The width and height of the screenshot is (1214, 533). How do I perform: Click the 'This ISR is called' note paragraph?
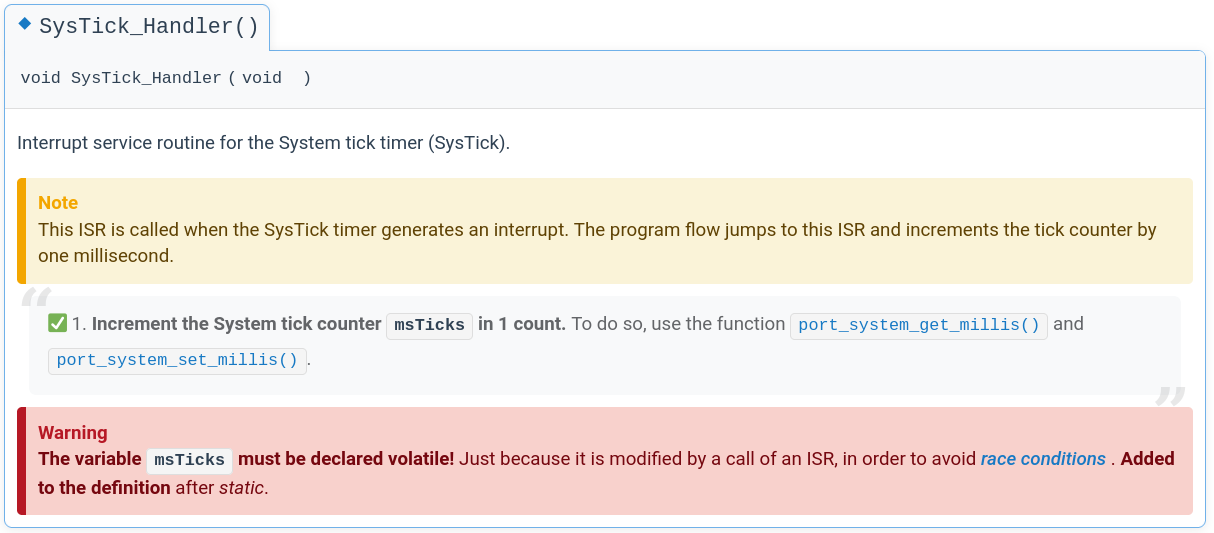[x=597, y=230]
